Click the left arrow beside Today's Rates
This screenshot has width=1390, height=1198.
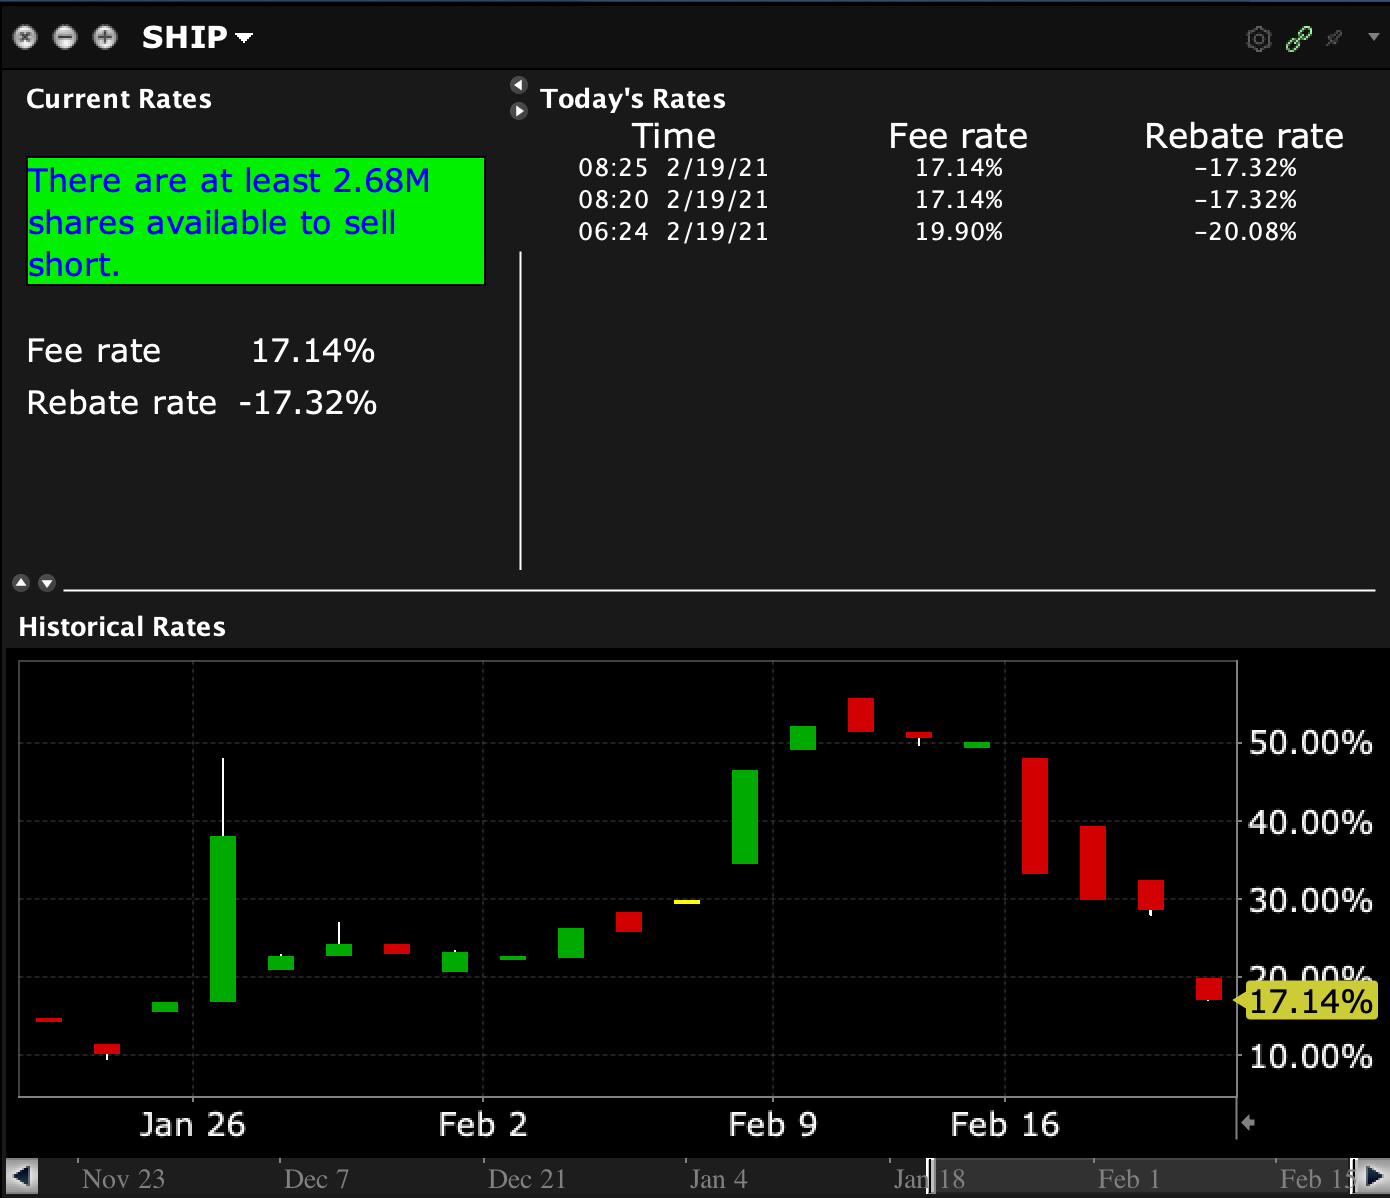tap(518, 85)
